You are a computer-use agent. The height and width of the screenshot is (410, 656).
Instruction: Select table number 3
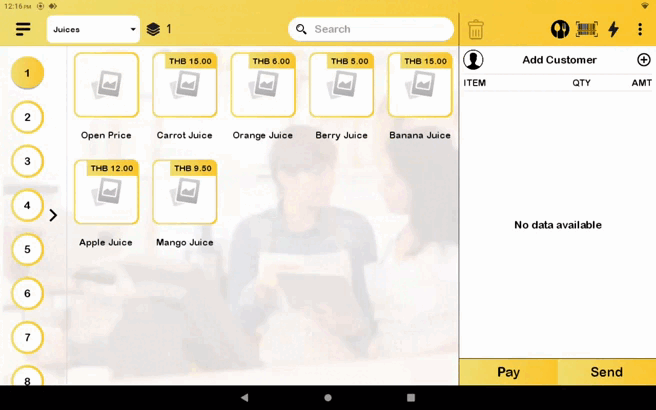click(x=27, y=161)
